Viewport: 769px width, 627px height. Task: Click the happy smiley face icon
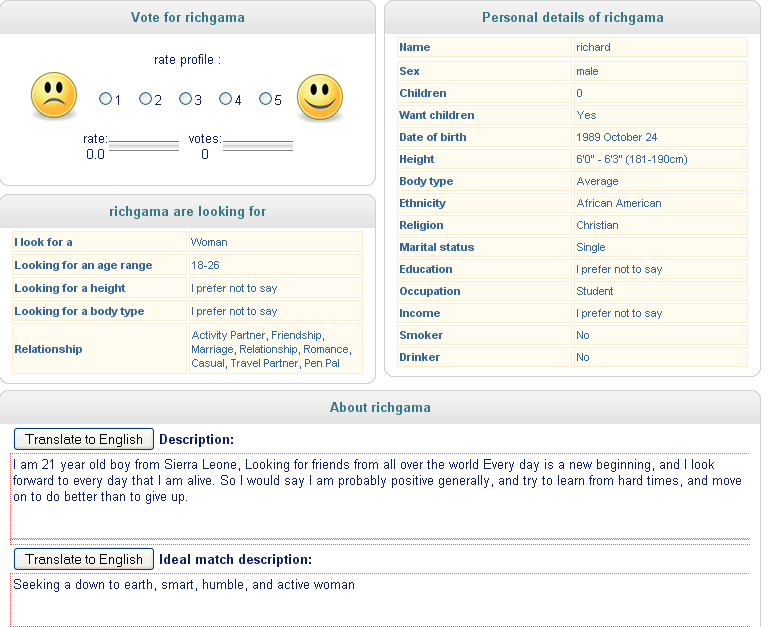pyautogui.click(x=320, y=97)
